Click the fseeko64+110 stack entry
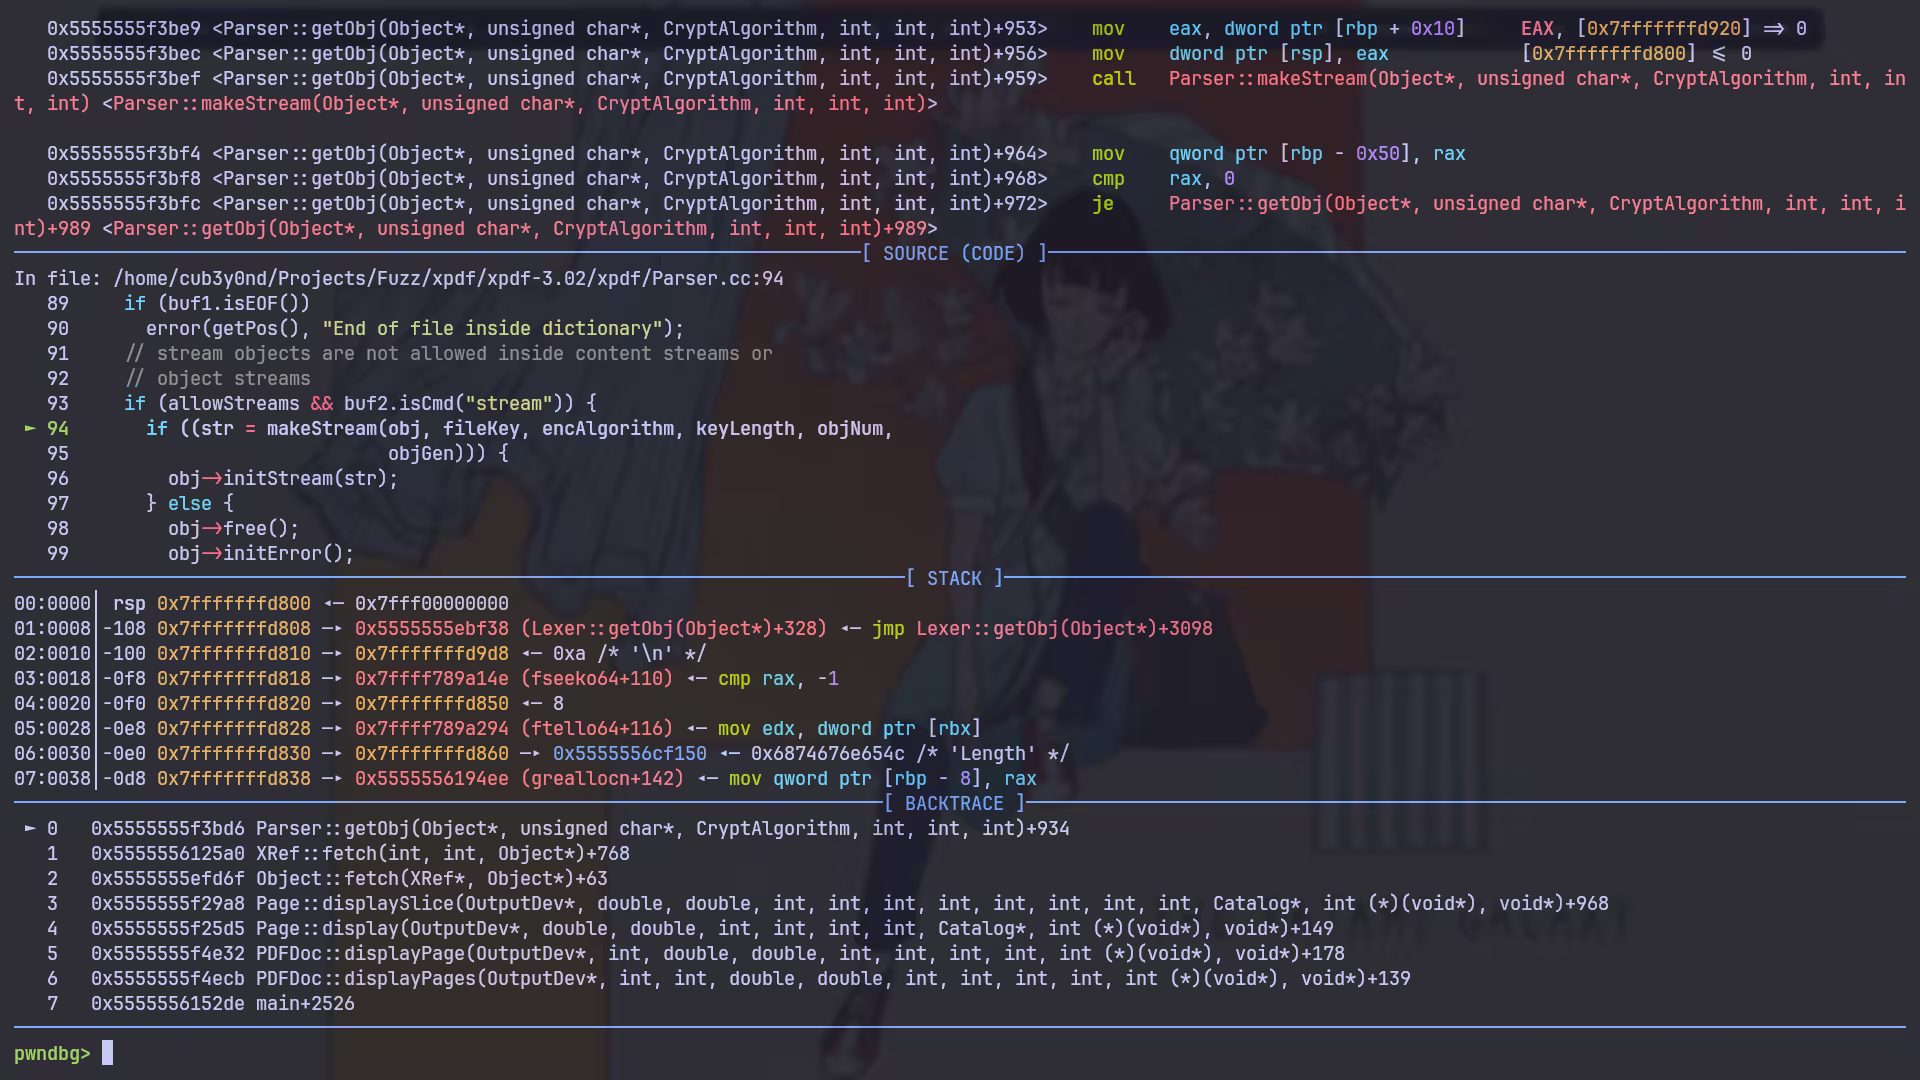Screen dimensions: 1920x1080 [x=597, y=678]
